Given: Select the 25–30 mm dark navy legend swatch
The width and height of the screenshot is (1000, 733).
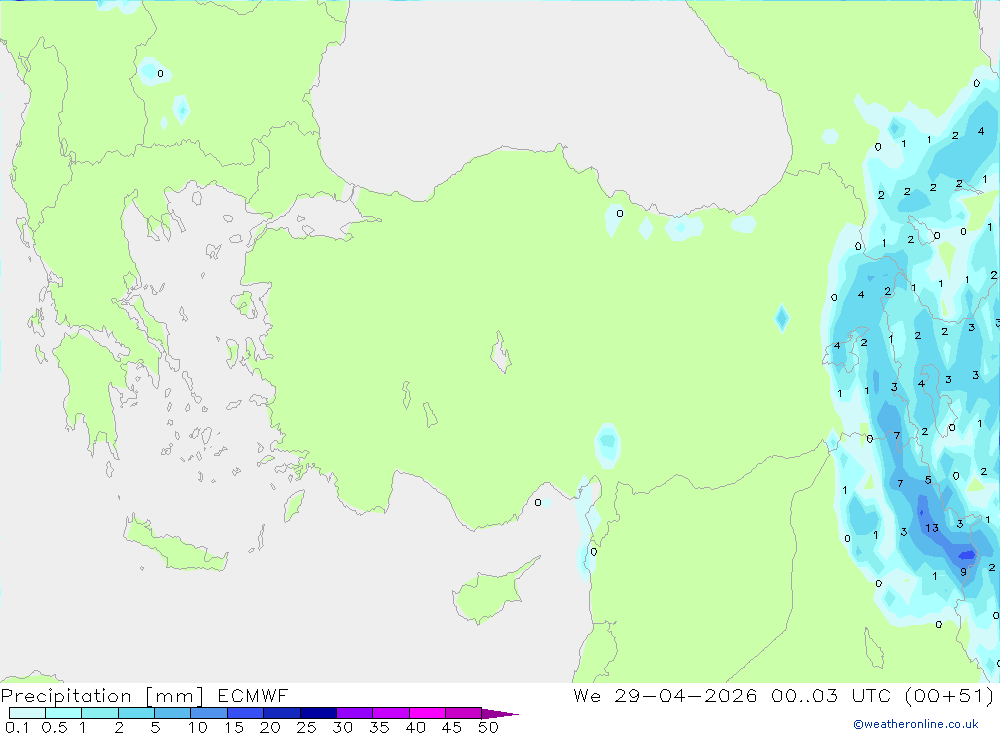Looking at the screenshot, I should pyautogui.click(x=318, y=713).
